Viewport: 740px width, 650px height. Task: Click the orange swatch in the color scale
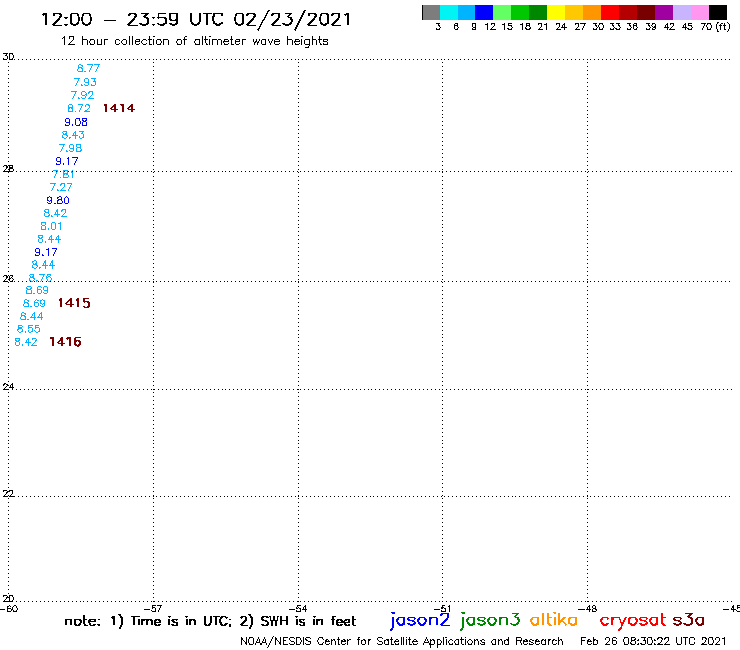click(592, 12)
